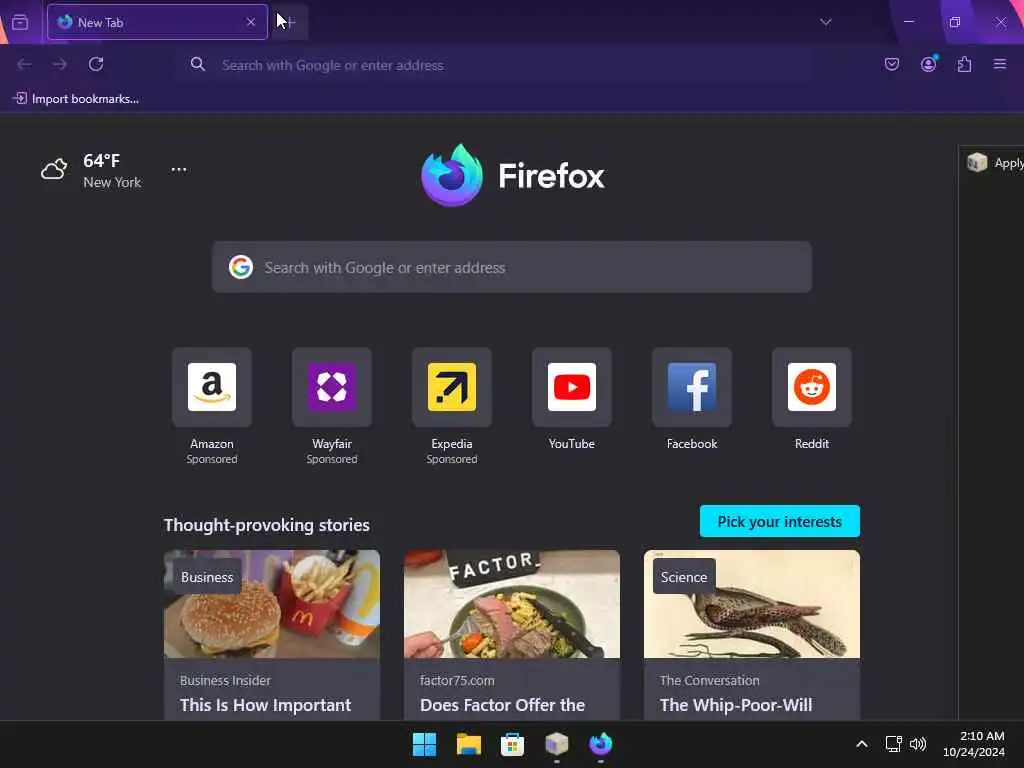Click the Firefox icon on the taskbar
Screen dimensions: 1024x768
[600, 744]
